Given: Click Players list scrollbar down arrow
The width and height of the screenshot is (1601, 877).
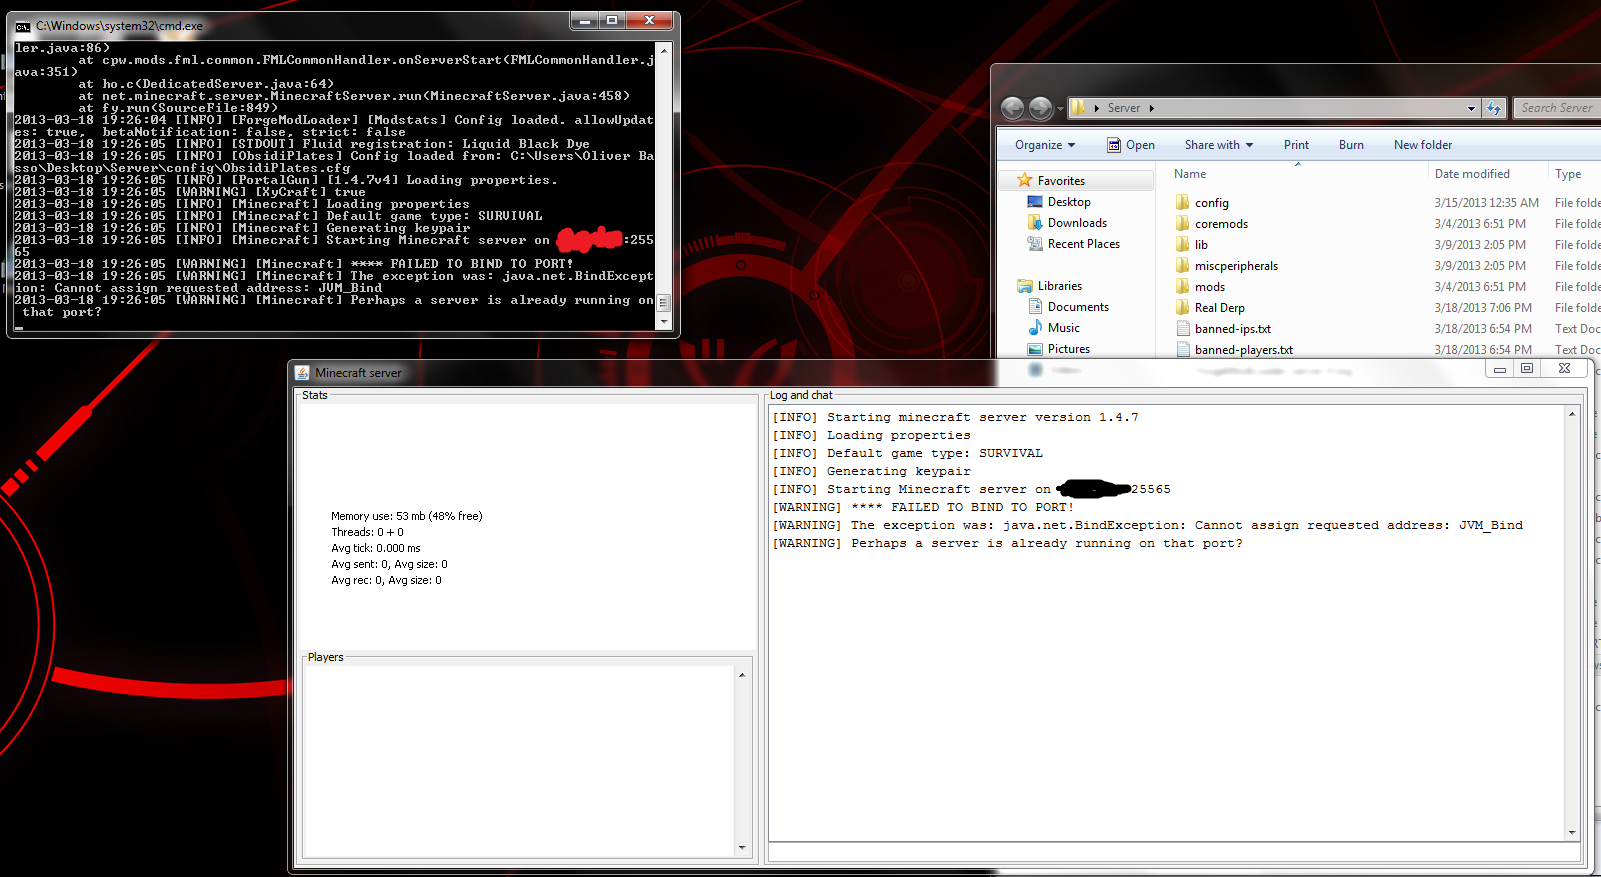Looking at the screenshot, I should click(x=742, y=848).
